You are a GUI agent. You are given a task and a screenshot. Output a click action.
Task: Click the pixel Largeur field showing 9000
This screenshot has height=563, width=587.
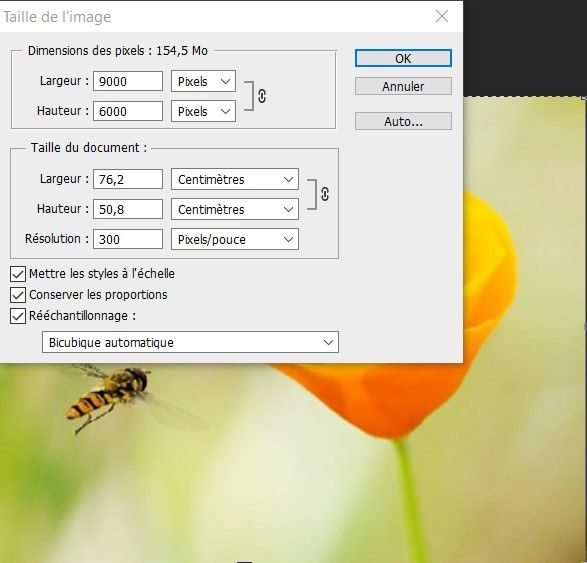[128, 81]
